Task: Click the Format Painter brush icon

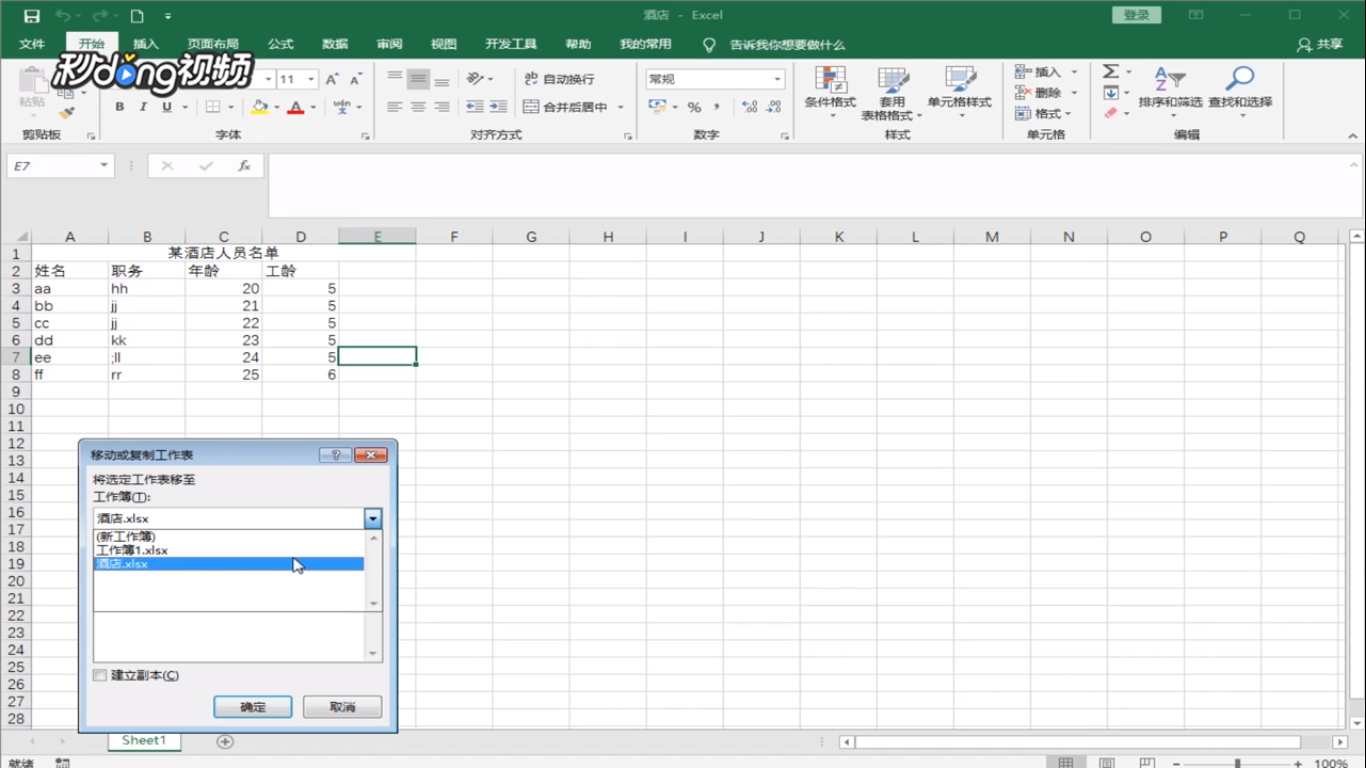Action: pyautogui.click(x=67, y=113)
